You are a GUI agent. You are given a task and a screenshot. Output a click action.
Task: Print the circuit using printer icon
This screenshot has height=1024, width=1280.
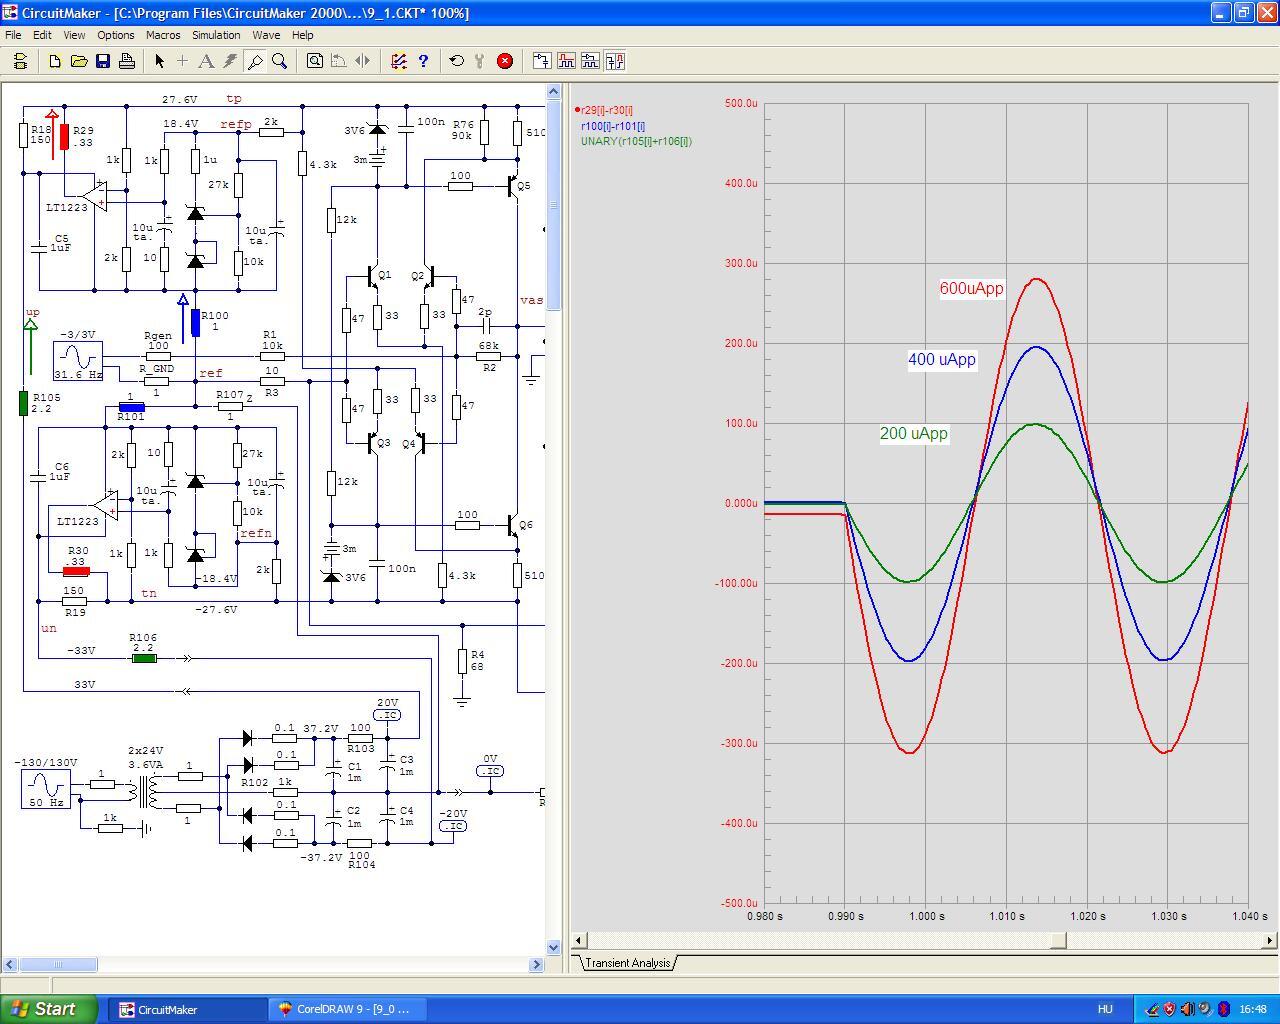127,61
